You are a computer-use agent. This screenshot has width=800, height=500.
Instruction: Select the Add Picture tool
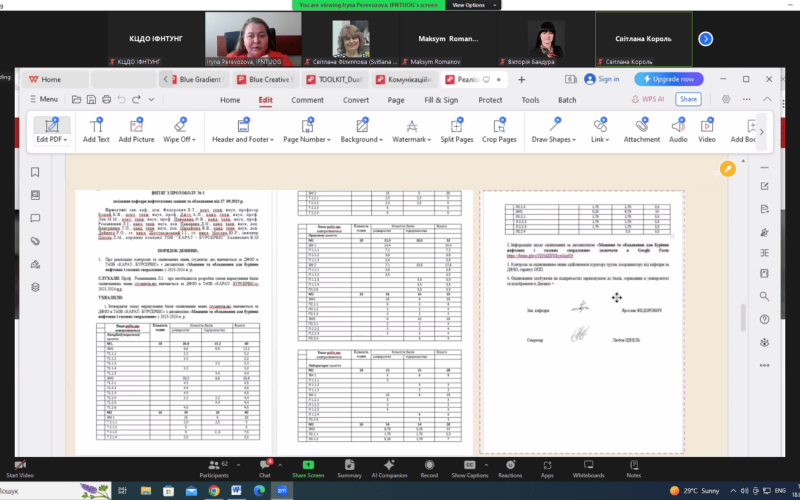[136, 131]
